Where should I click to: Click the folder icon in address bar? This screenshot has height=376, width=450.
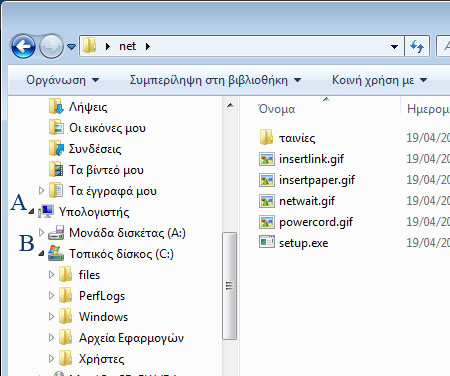click(89, 45)
